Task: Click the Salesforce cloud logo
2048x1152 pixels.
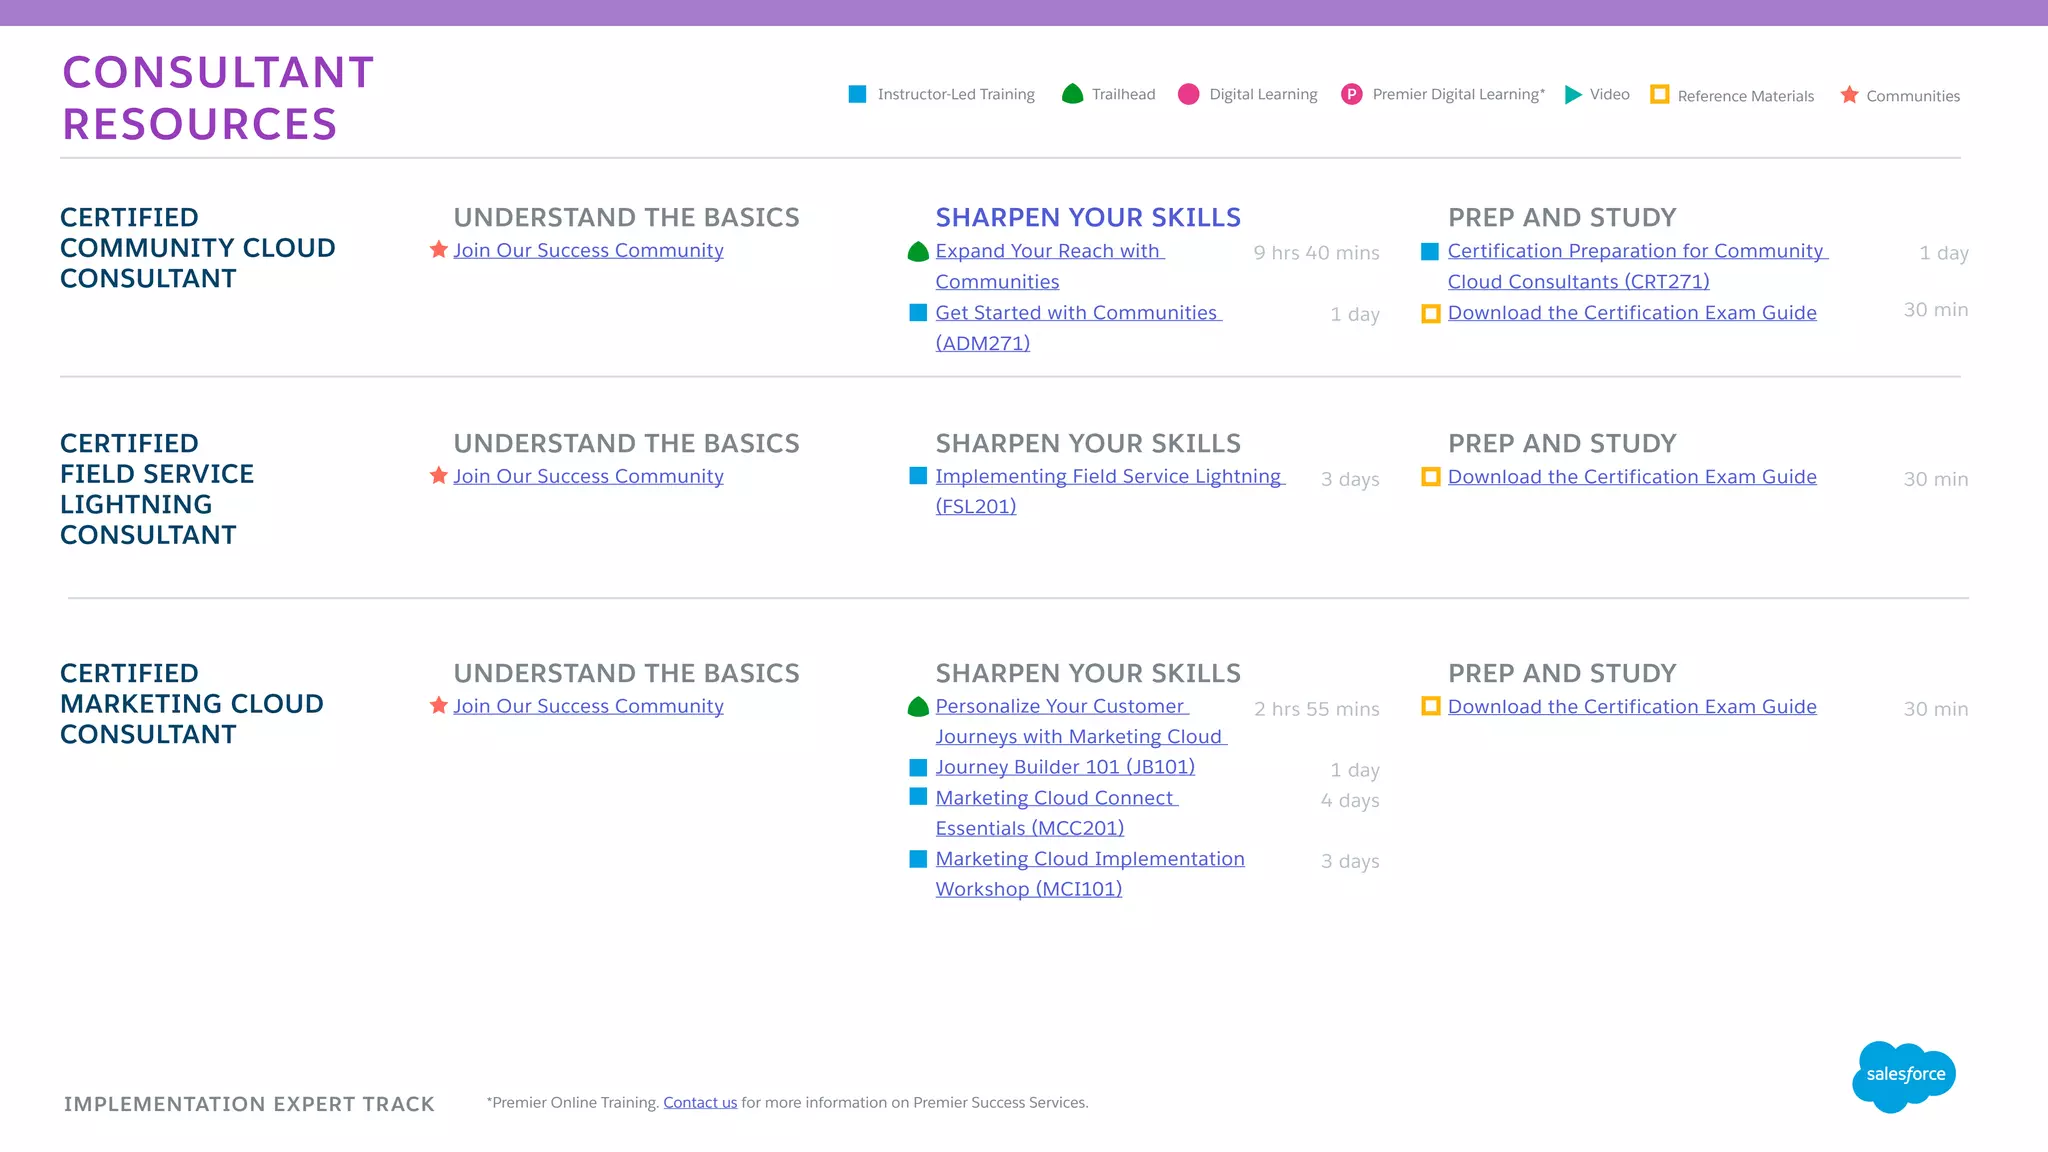Action: click(x=1903, y=1076)
